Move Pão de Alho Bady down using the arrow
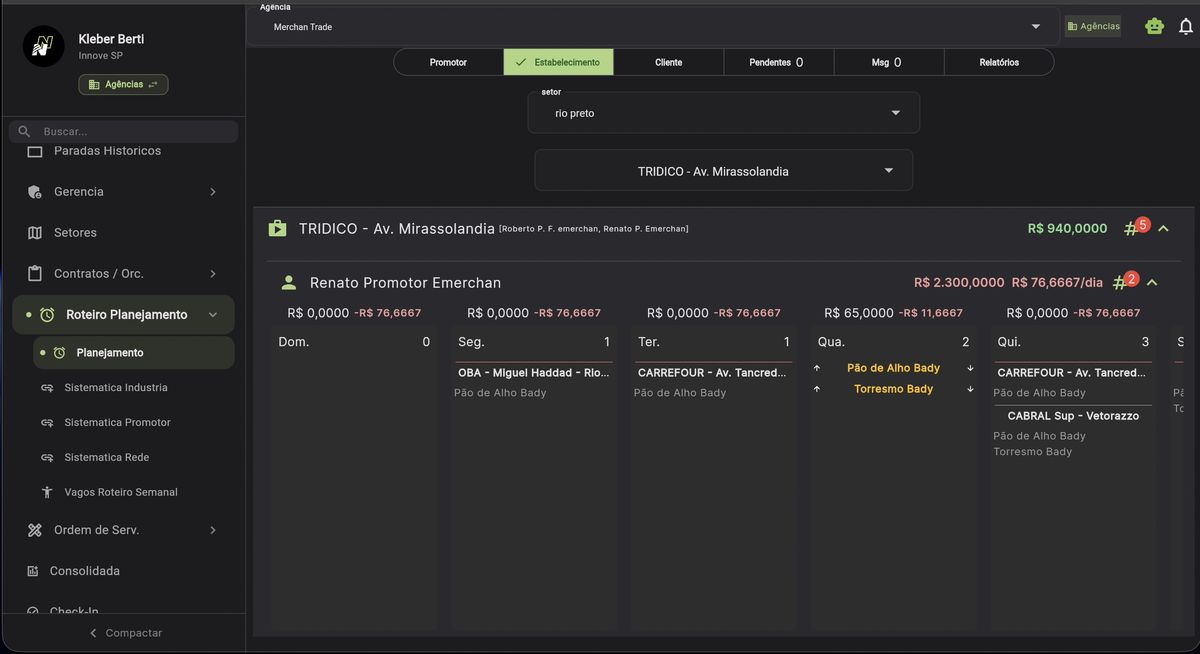 [x=970, y=368]
